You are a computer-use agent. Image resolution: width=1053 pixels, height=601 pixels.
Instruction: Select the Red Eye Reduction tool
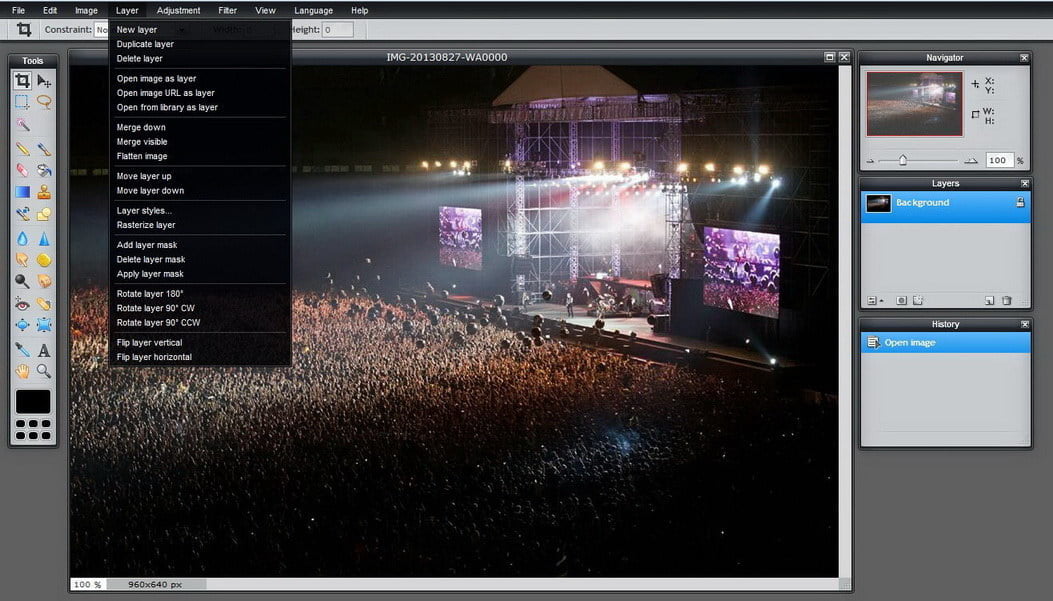point(22,304)
